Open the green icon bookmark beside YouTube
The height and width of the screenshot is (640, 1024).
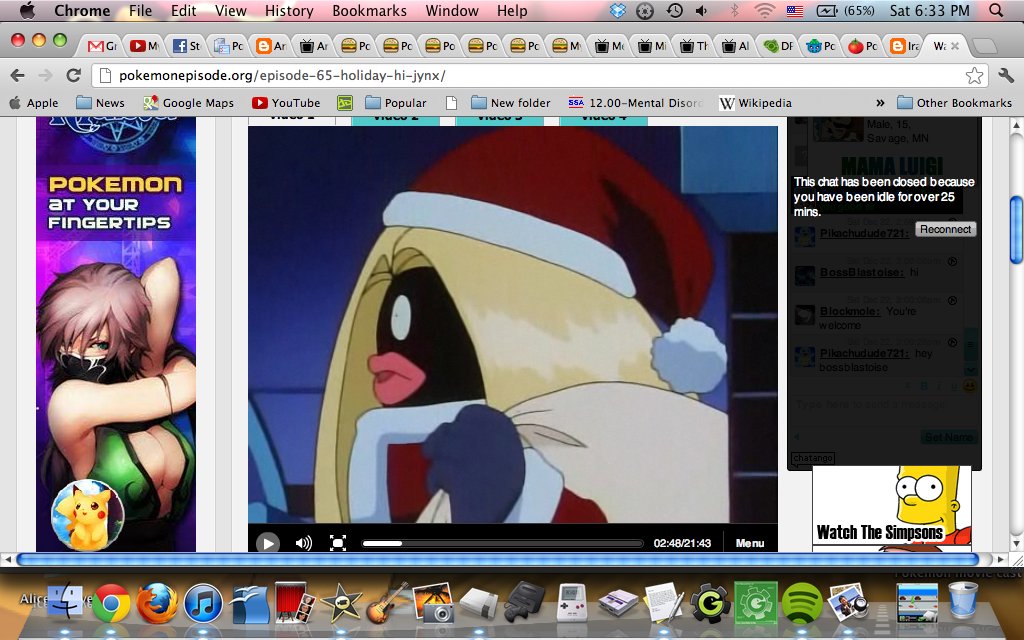pos(345,103)
